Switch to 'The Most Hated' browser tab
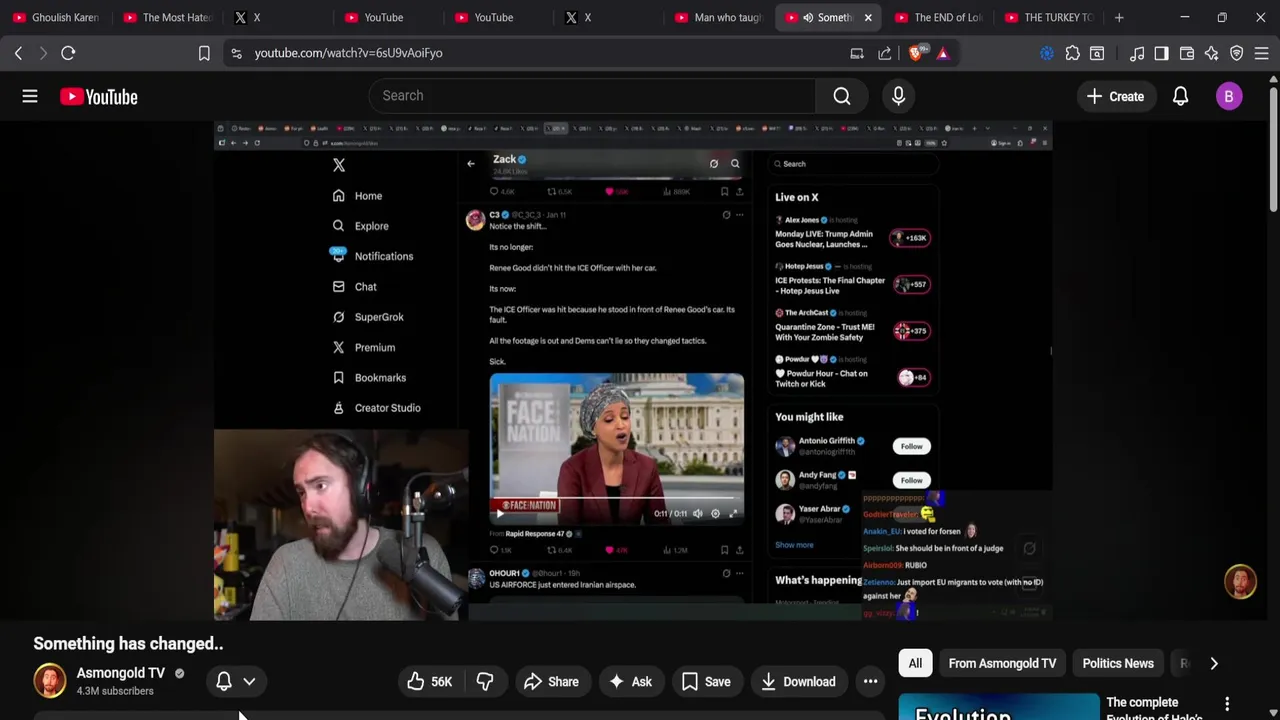1280x720 pixels. (168, 17)
